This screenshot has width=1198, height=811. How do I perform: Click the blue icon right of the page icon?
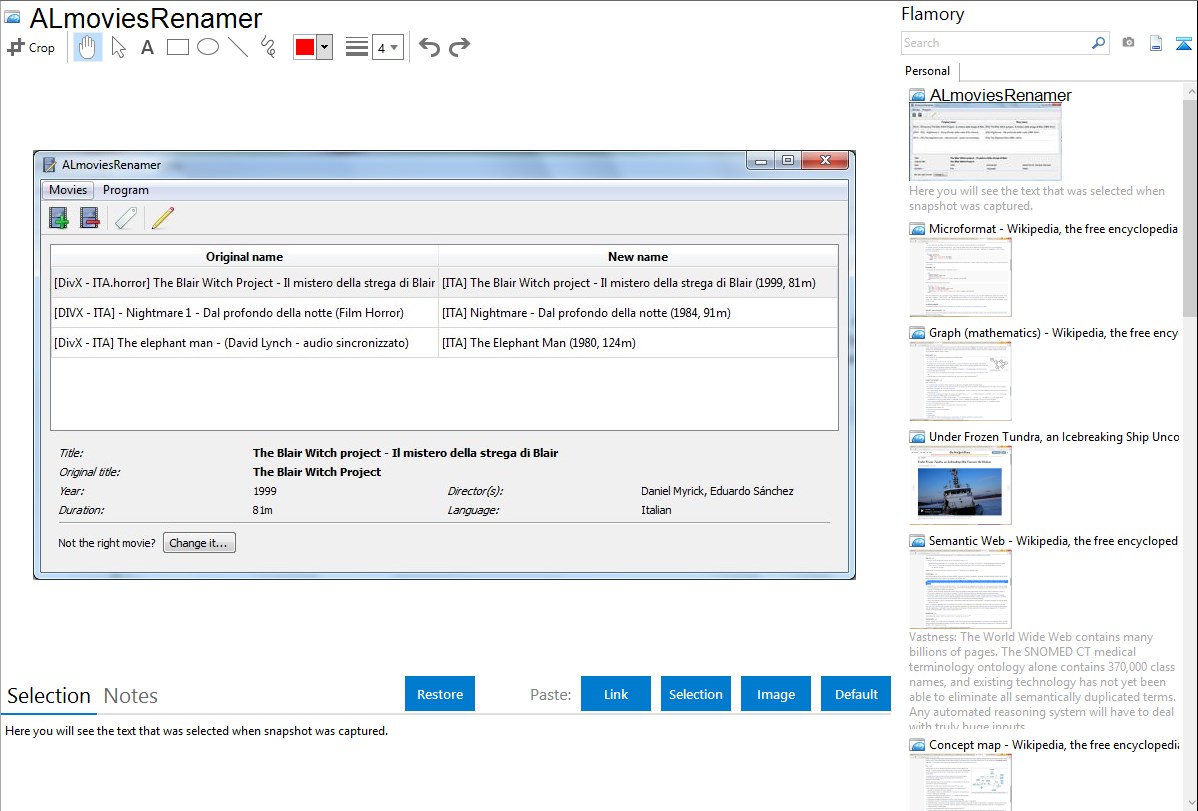pos(1183,43)
